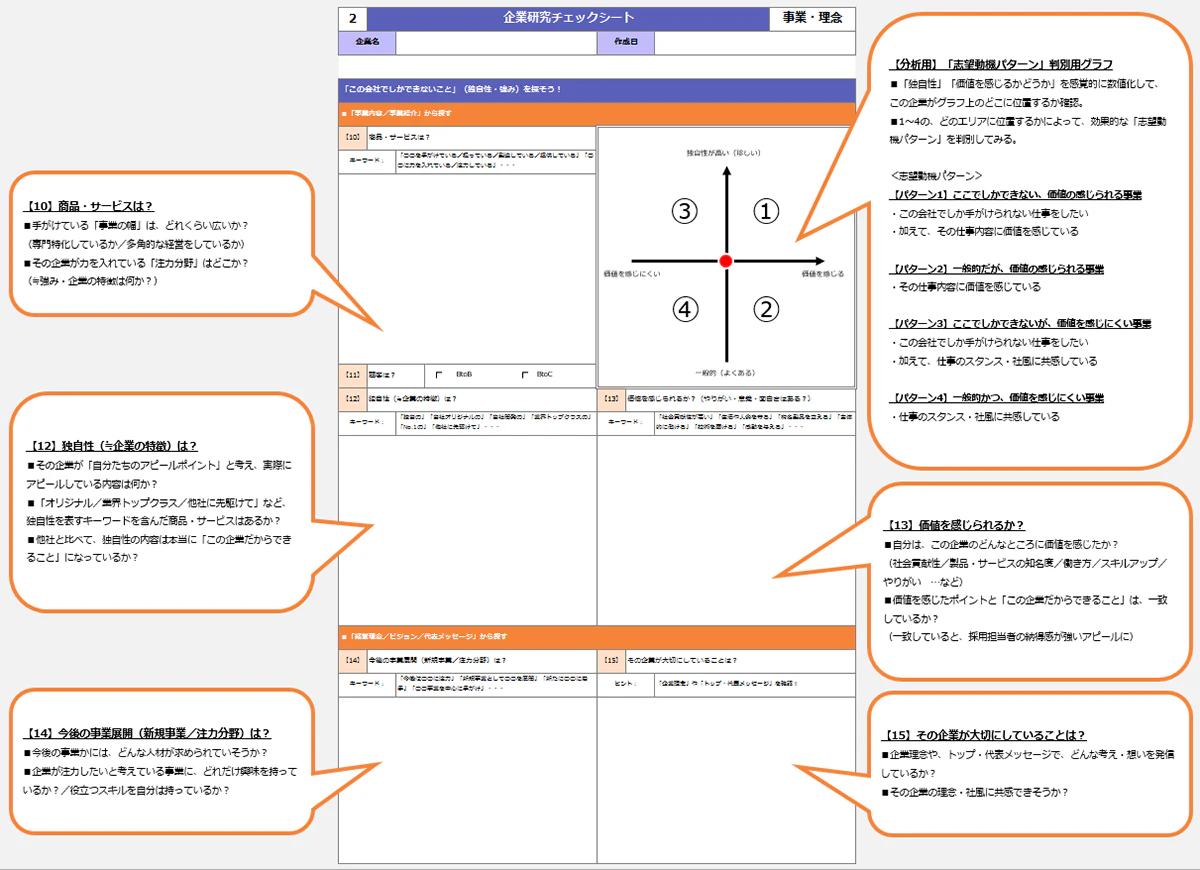Click the callout heading 【10】商品・サービスは?
The image size is (1200, 870).
pyautogui.click(x=88, y=206)
